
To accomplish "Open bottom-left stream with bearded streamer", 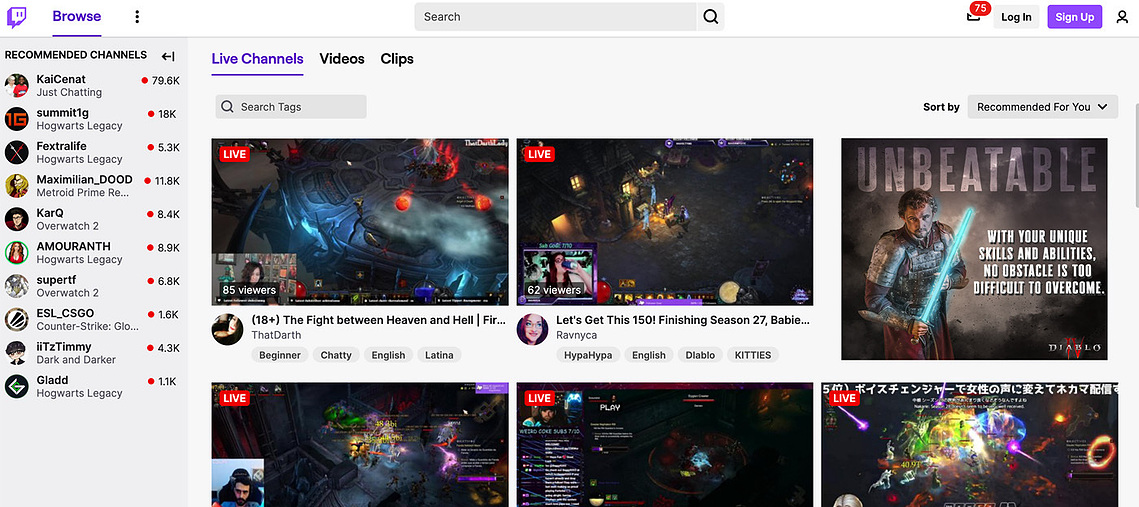I will click(360, 445).
